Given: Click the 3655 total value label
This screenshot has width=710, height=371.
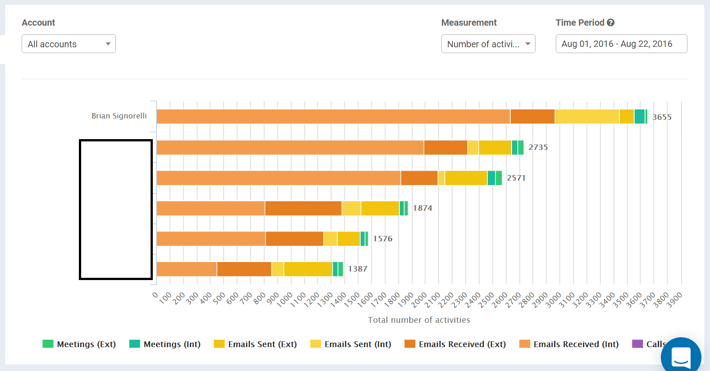Looking at the screenshot, I should click(x=662, y=117).
